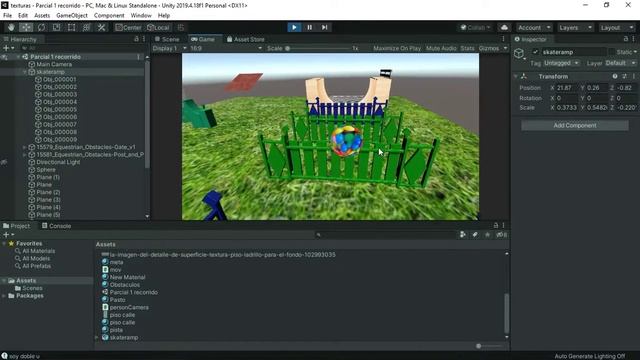Switch to the Asset Store tab

coord(245,39)
